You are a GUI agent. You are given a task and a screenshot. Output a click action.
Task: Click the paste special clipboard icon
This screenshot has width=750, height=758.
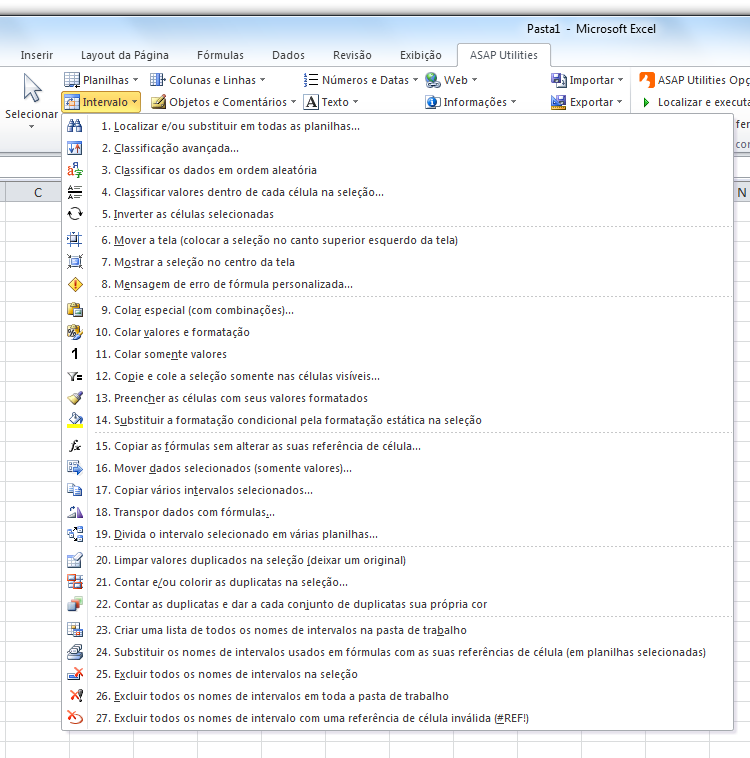pyautogui.click(x=75, y=310)
